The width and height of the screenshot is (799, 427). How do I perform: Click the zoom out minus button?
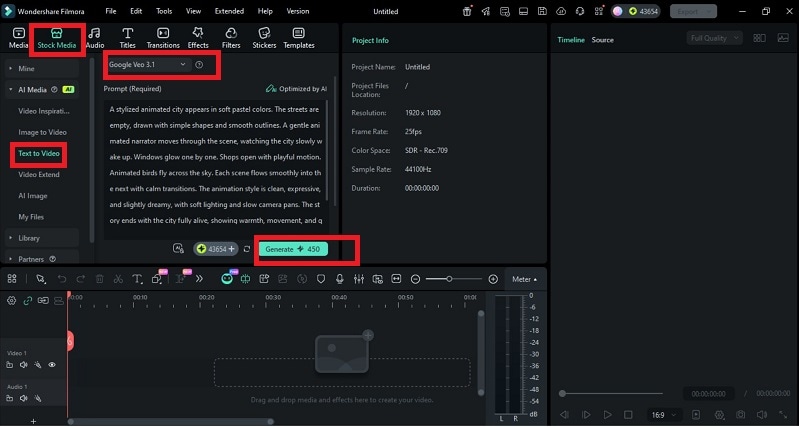pyautogui.click(x=415, y=279)
